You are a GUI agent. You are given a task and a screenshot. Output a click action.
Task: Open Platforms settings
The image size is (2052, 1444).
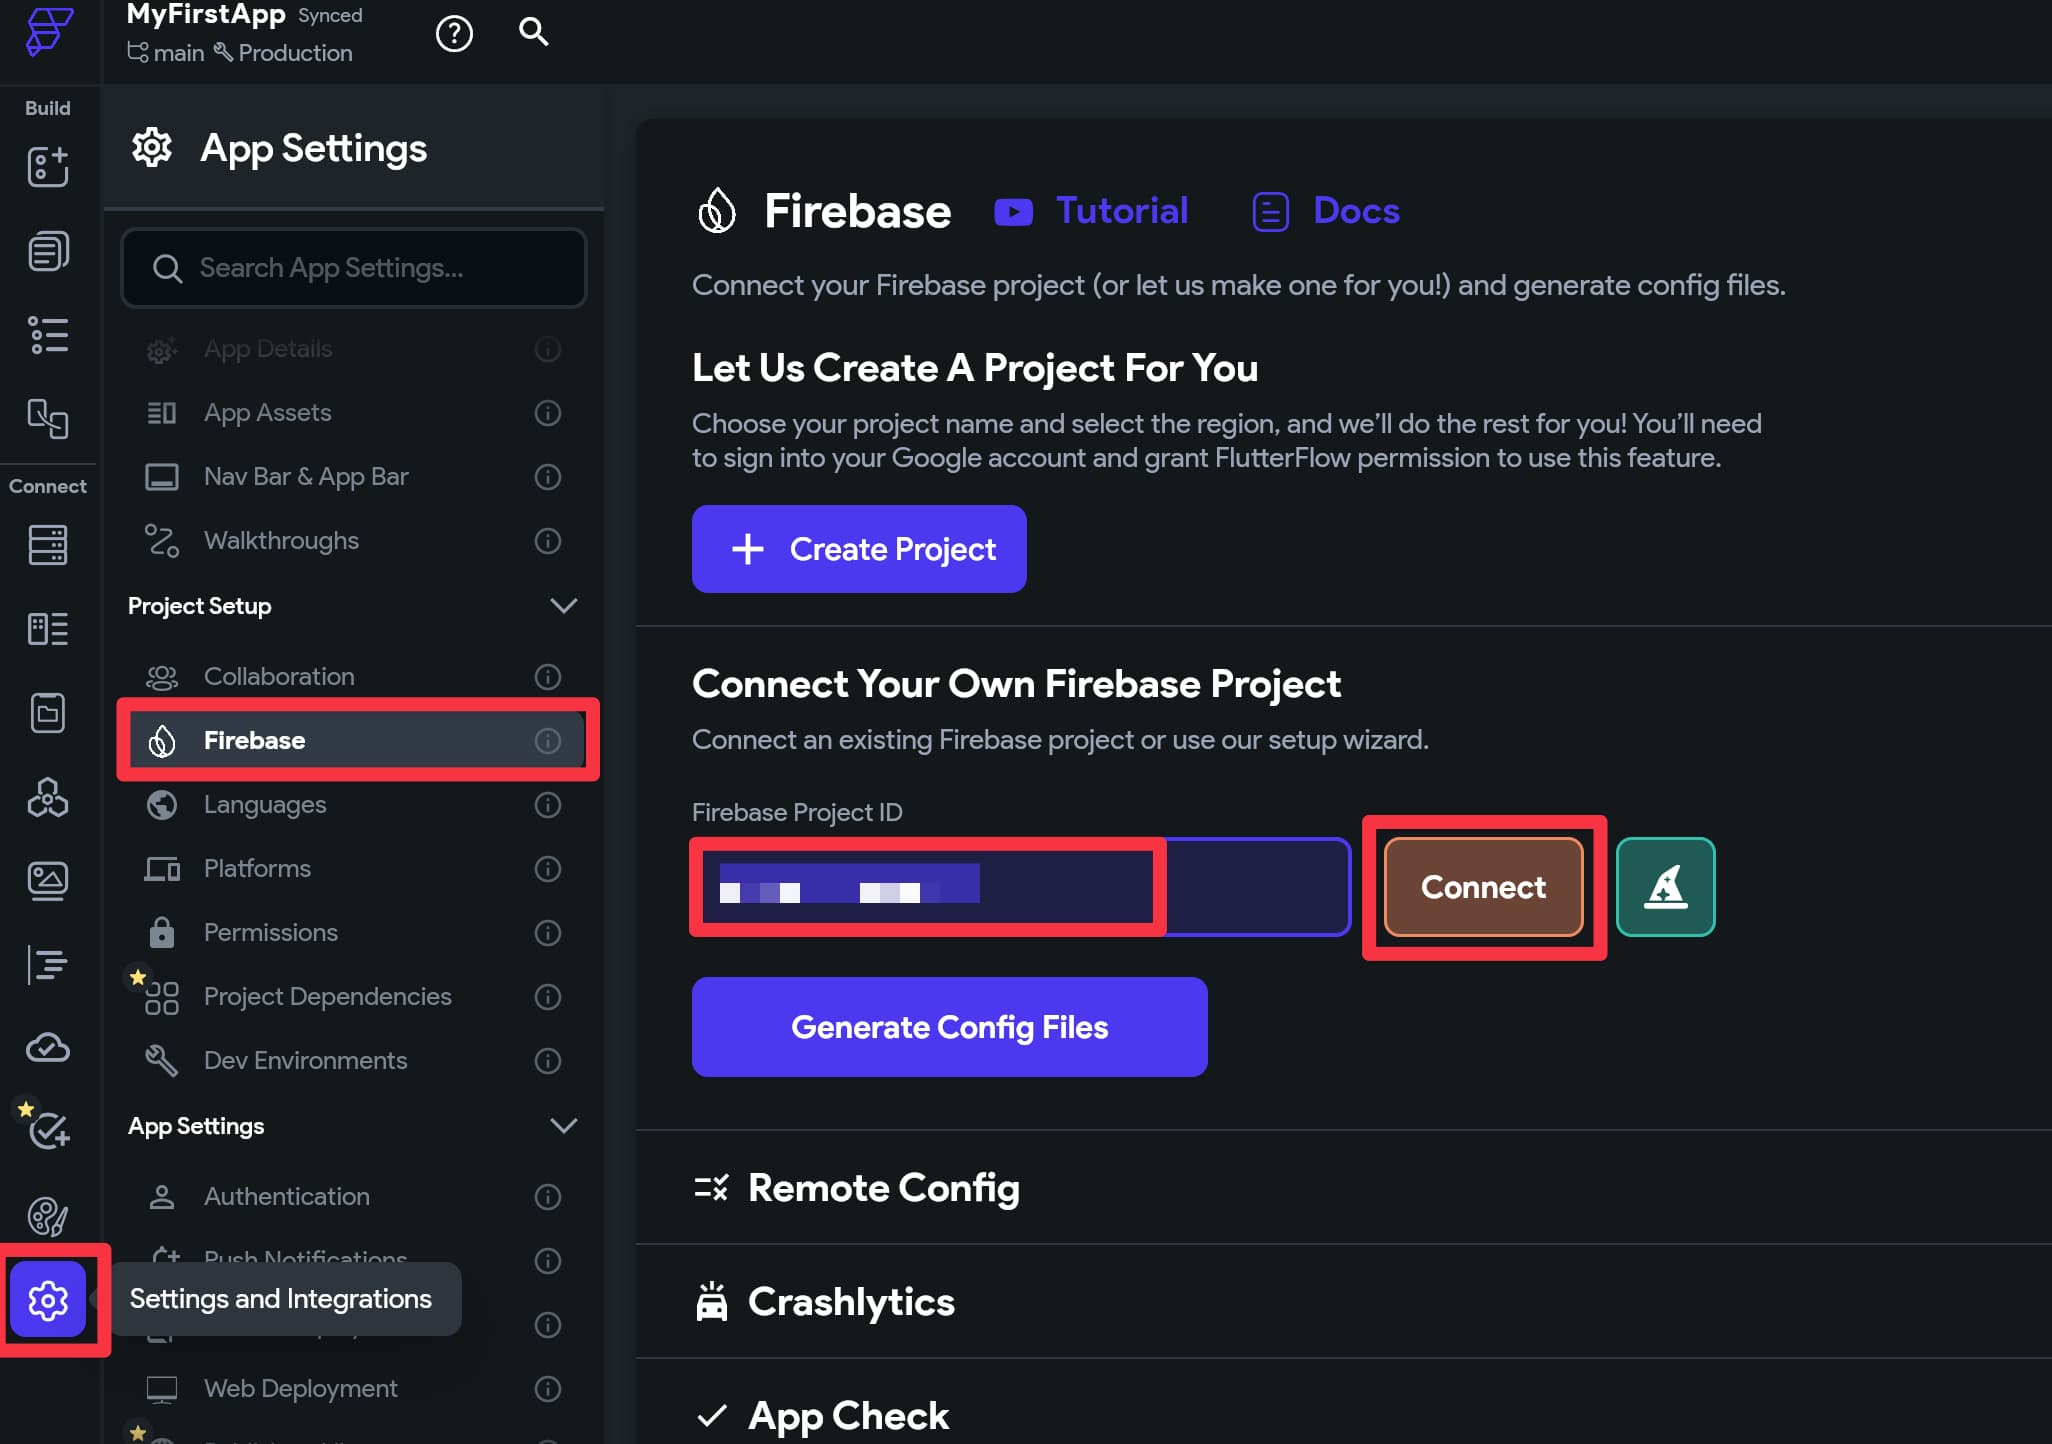click(352, 869)
